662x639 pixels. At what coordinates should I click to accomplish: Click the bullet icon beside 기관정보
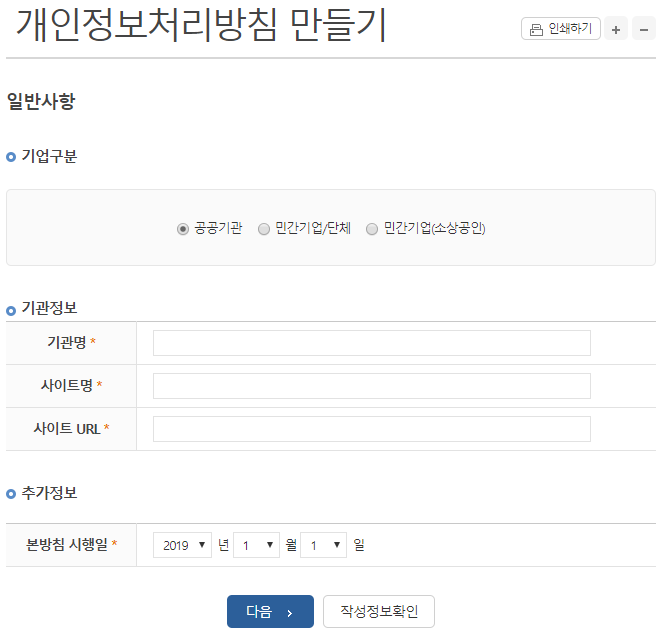(11, 311)
